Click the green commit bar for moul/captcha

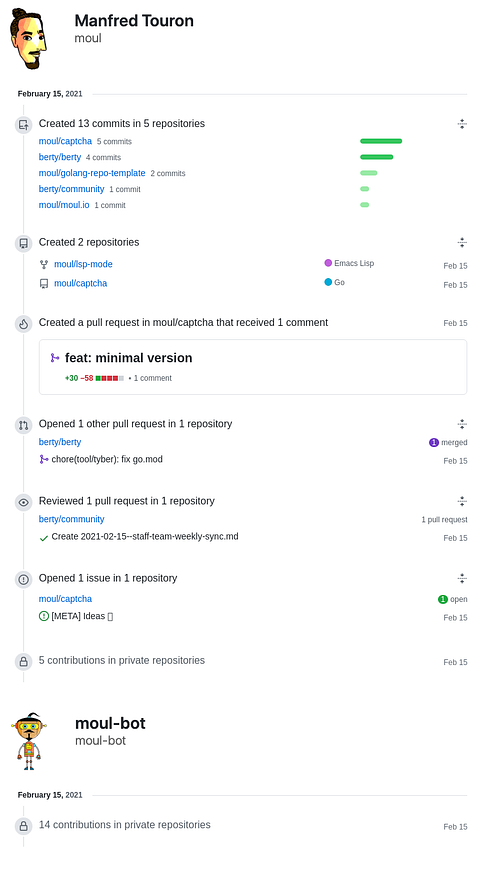tap(381, 141)
